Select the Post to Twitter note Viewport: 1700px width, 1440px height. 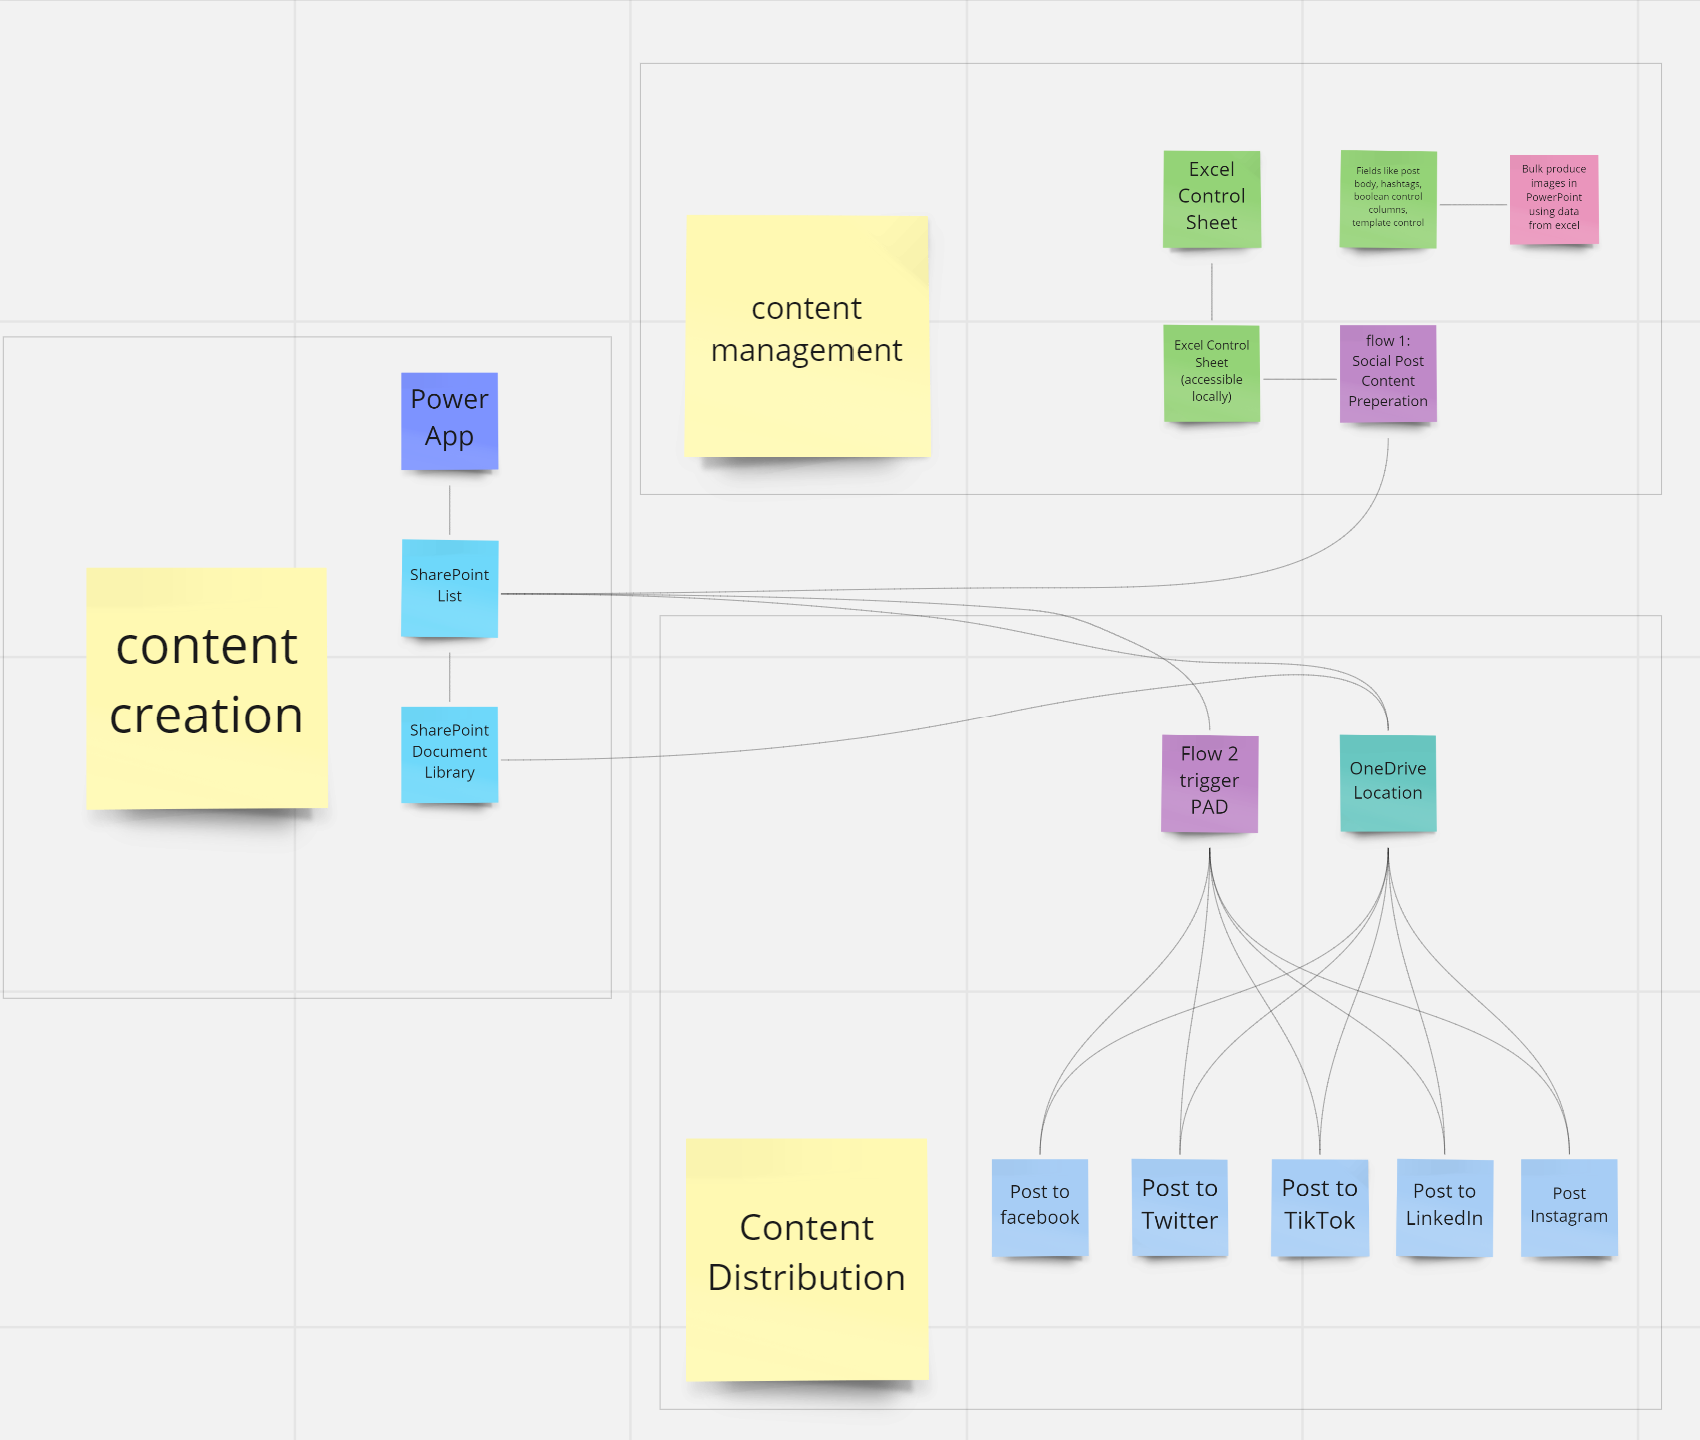[x=1179, y=1206]
